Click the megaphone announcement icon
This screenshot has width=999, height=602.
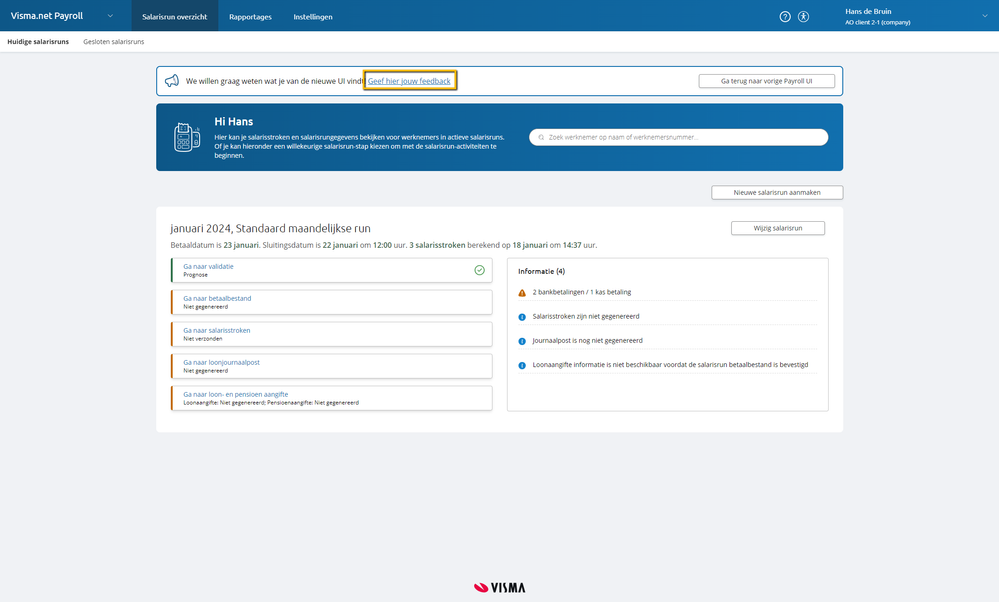(172, 81)
